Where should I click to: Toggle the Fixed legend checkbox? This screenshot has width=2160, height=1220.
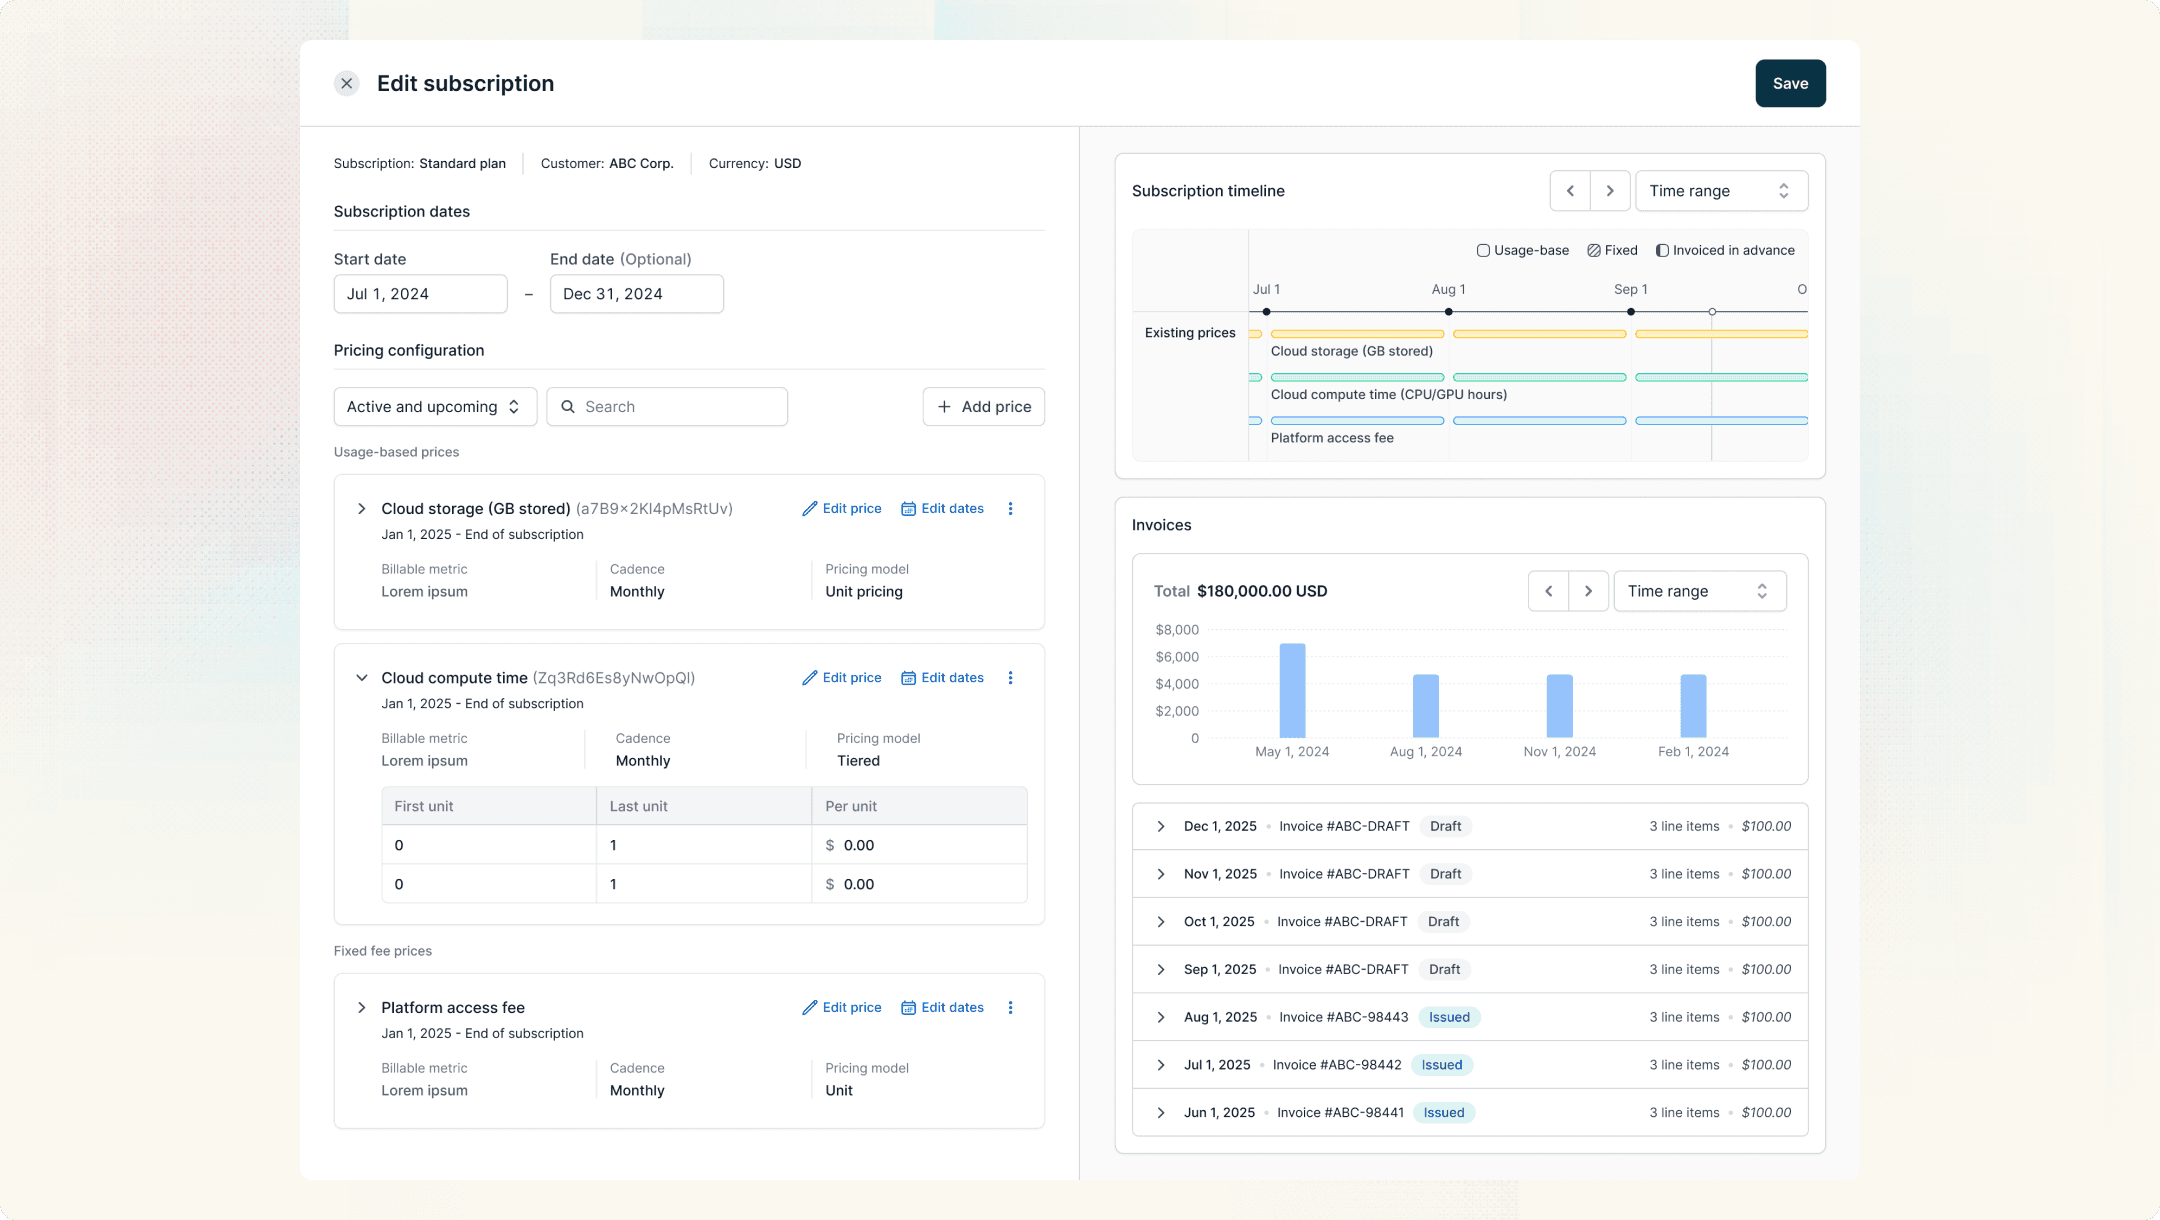point(1594,251)
